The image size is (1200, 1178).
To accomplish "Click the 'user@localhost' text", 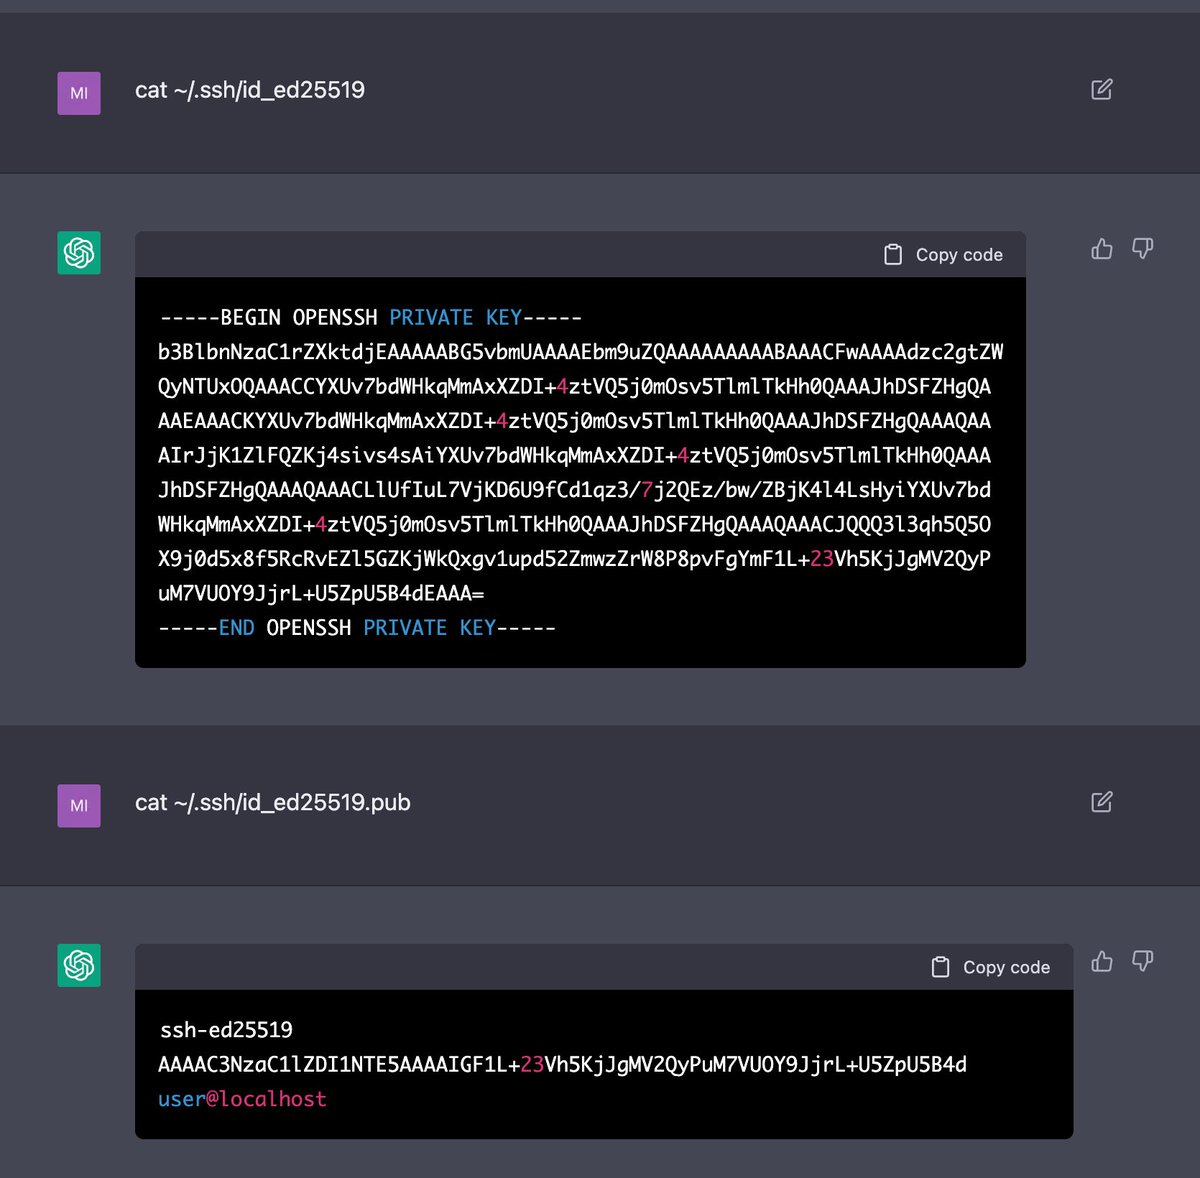I will 243,1099.
